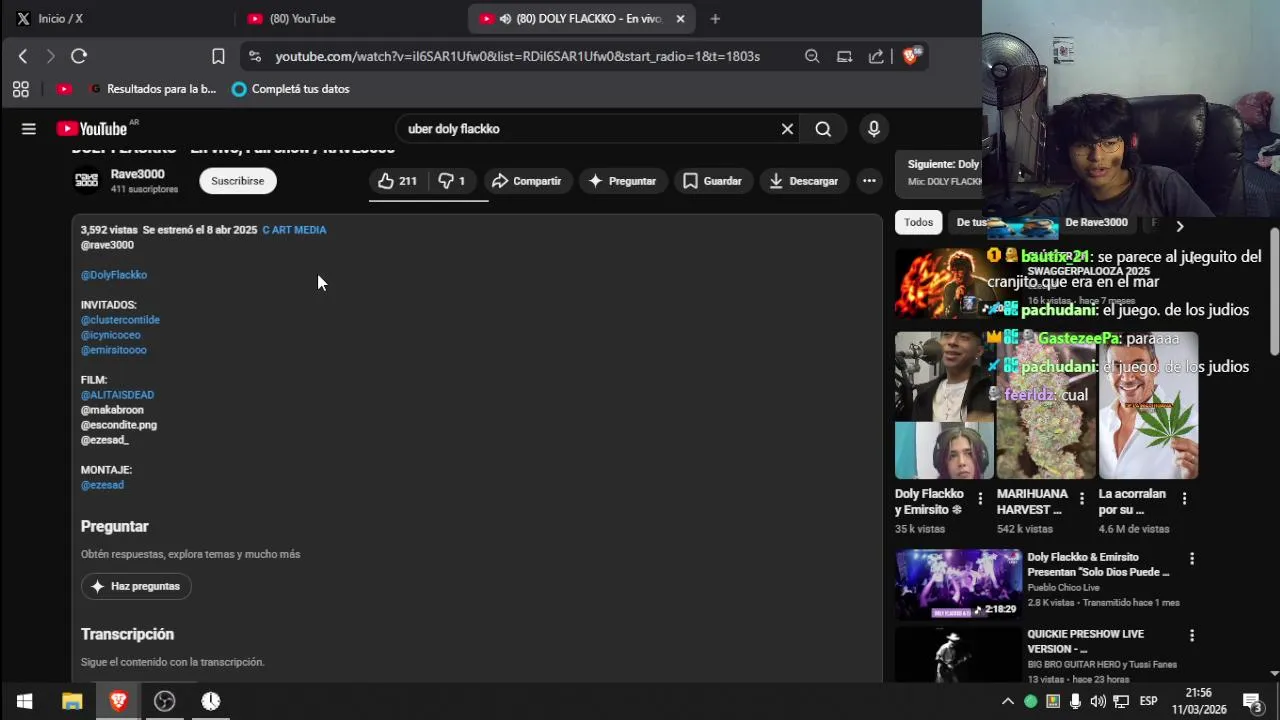Open Brave Shields lion icon

pos(910,56)
